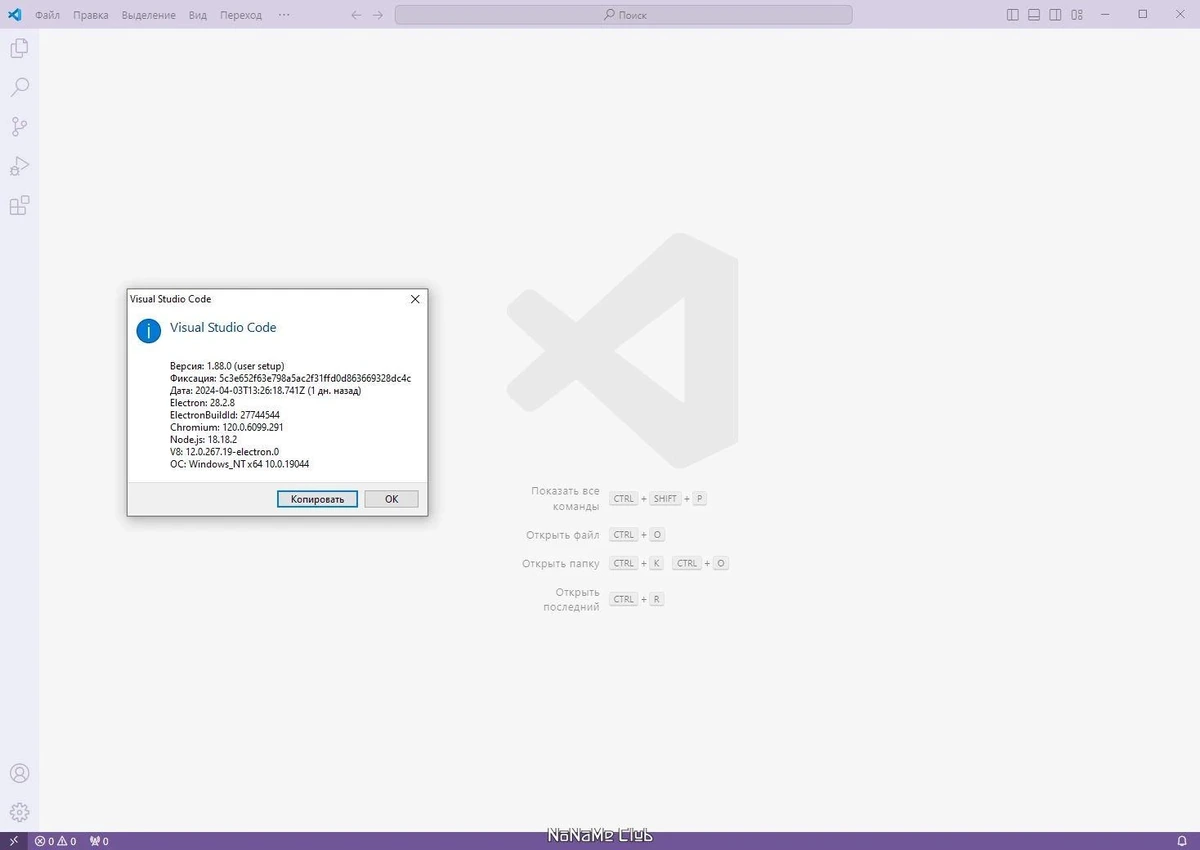
Task: Click the Chromium: 120.0.6099.291 line
Action: [x=227, y=427]
